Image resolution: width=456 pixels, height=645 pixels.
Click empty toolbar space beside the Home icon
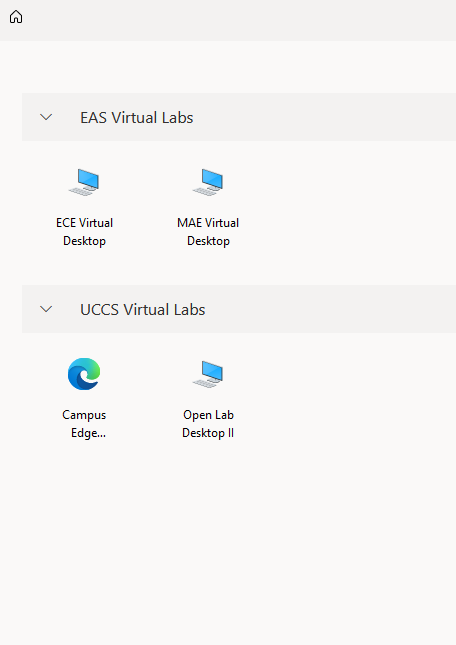click(238, 19)
